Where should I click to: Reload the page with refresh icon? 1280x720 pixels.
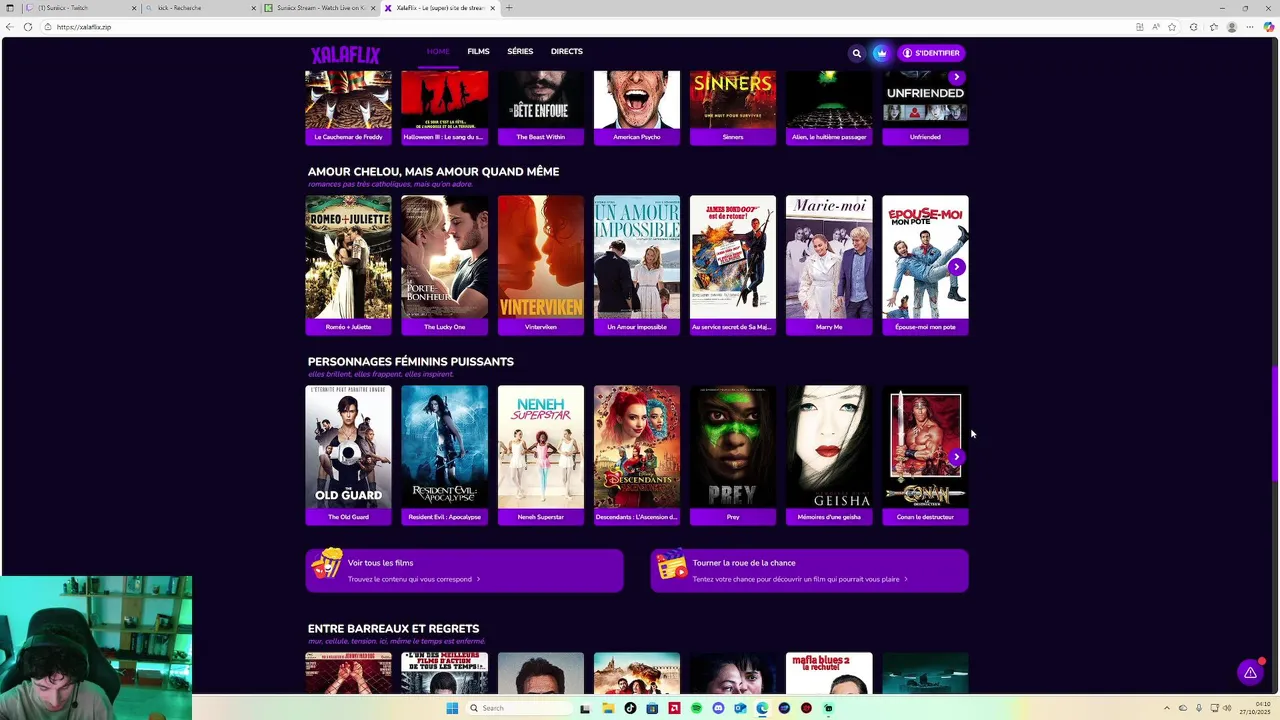click(28, 27)
